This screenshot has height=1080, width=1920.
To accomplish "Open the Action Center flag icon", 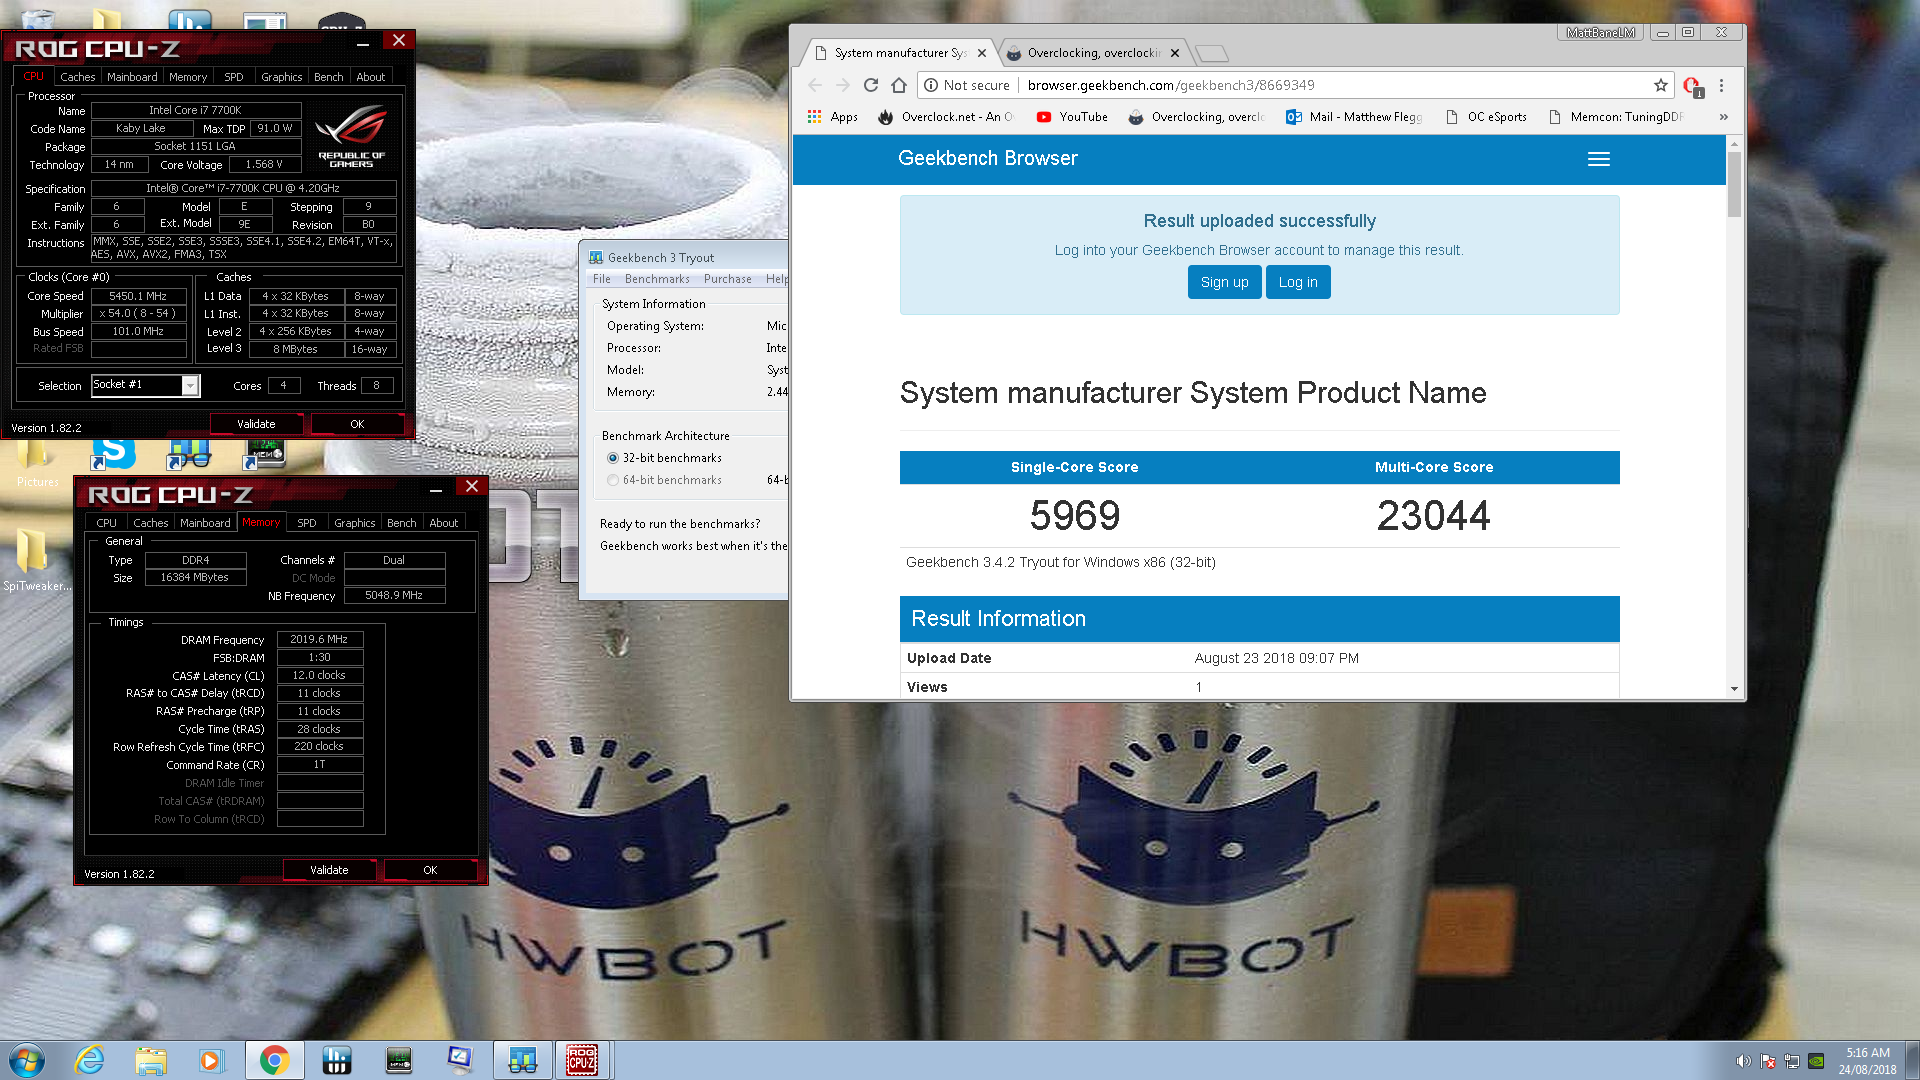I will click(x=1768, y=1061).
